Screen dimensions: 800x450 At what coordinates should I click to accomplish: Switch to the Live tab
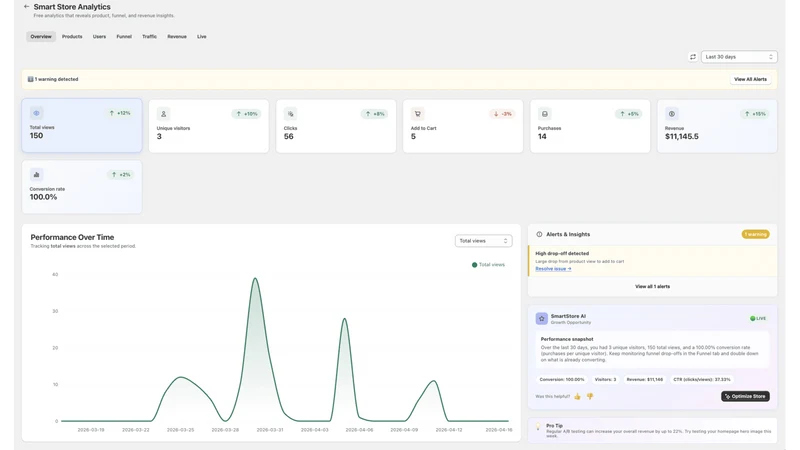(202, 37)
